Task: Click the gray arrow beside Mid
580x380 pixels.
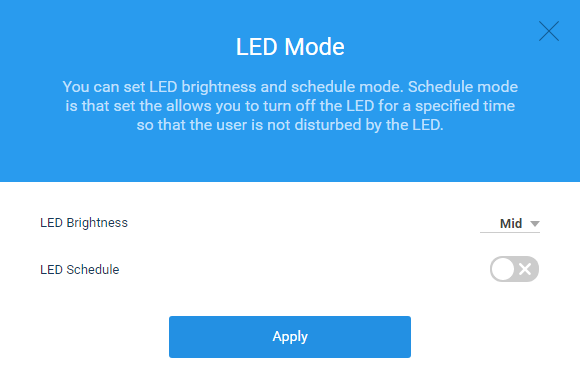Action: tap(535, 224)
